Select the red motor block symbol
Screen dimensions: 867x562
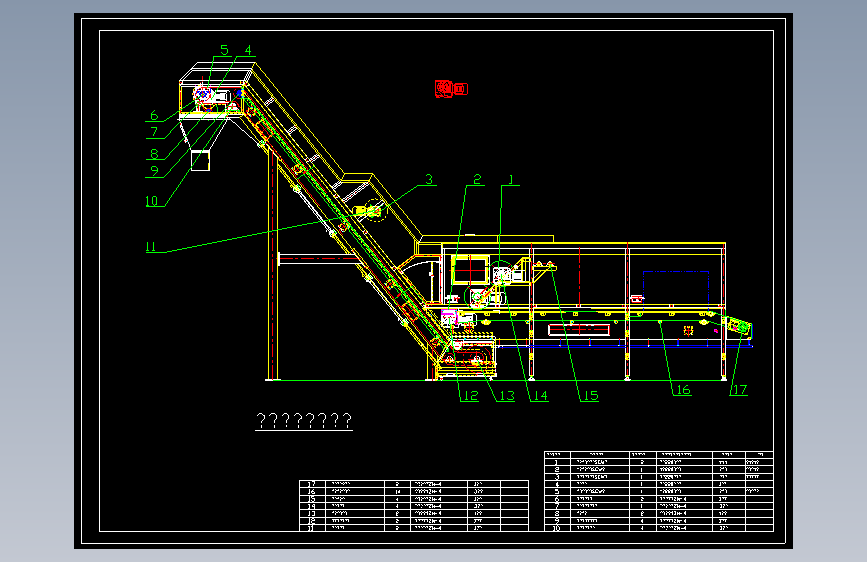click(x=451, y=89)
